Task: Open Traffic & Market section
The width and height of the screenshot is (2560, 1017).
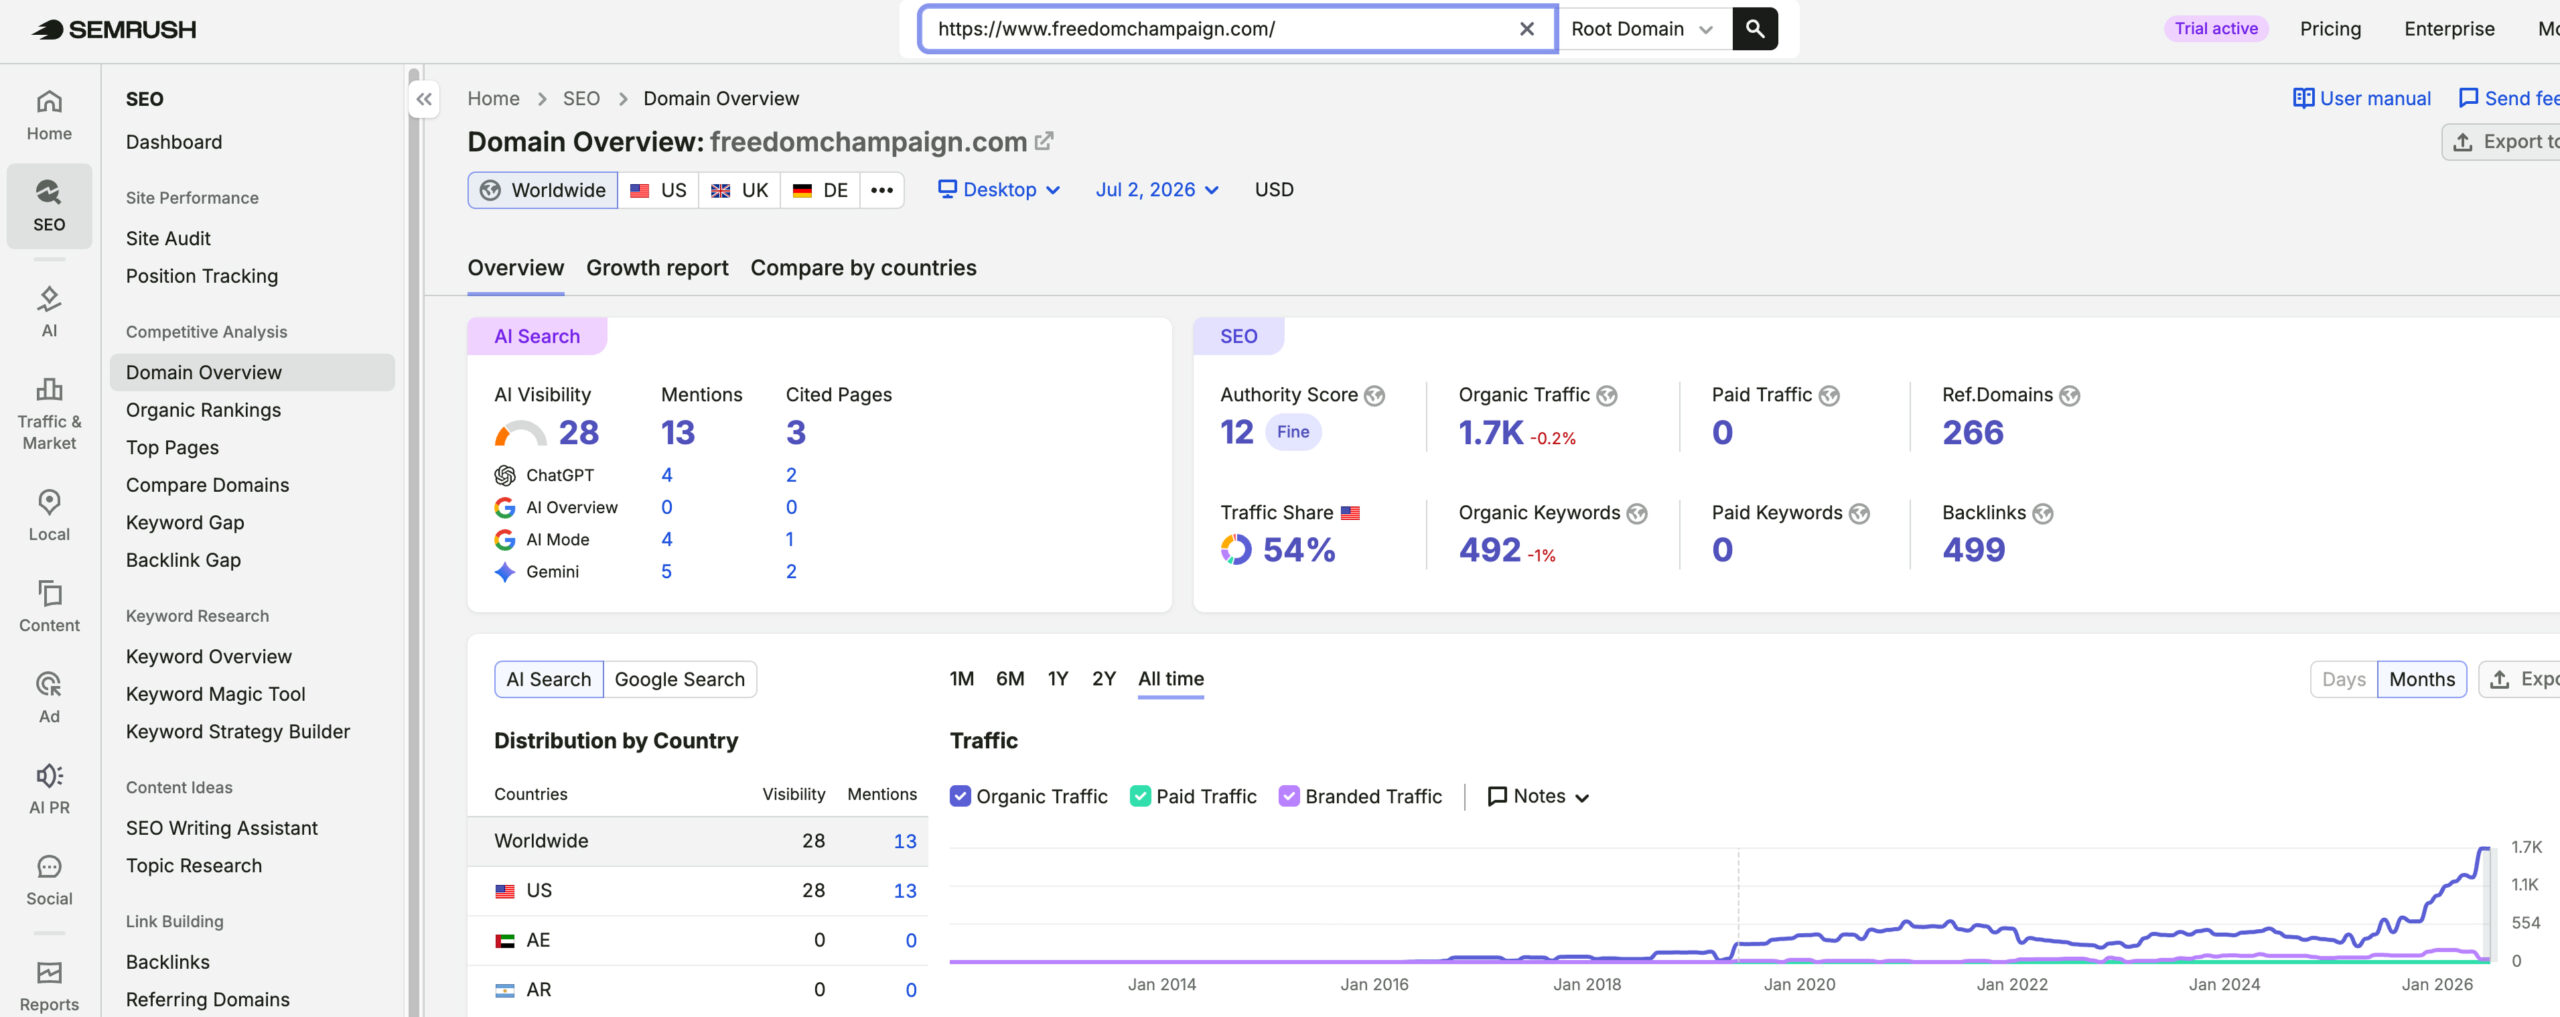Action: tap(49, 414)
